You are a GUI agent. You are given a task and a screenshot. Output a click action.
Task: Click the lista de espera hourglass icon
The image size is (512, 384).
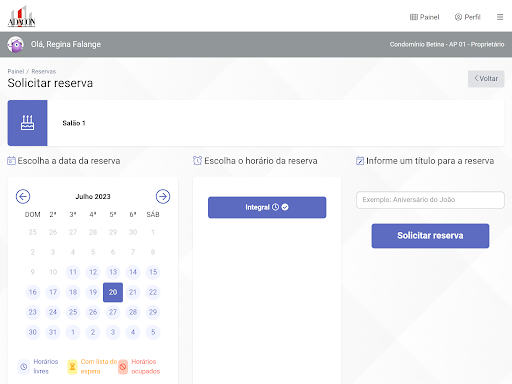pyautogui.click(x=72, y=367)
